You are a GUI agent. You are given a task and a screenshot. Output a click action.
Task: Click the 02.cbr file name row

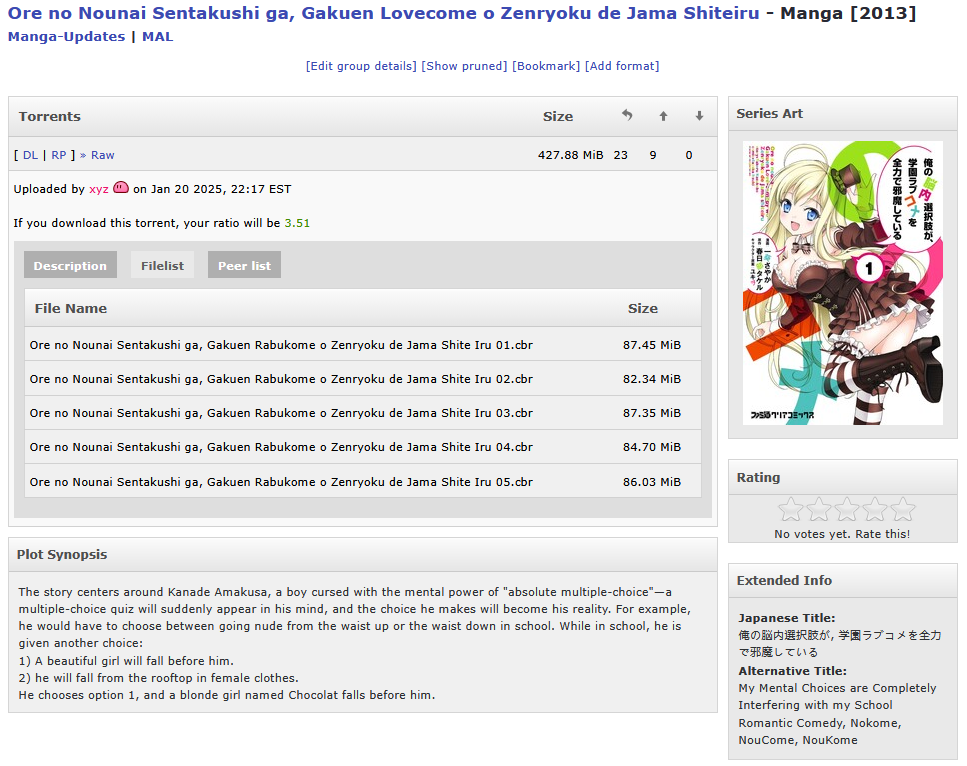(x=363, y=379)
